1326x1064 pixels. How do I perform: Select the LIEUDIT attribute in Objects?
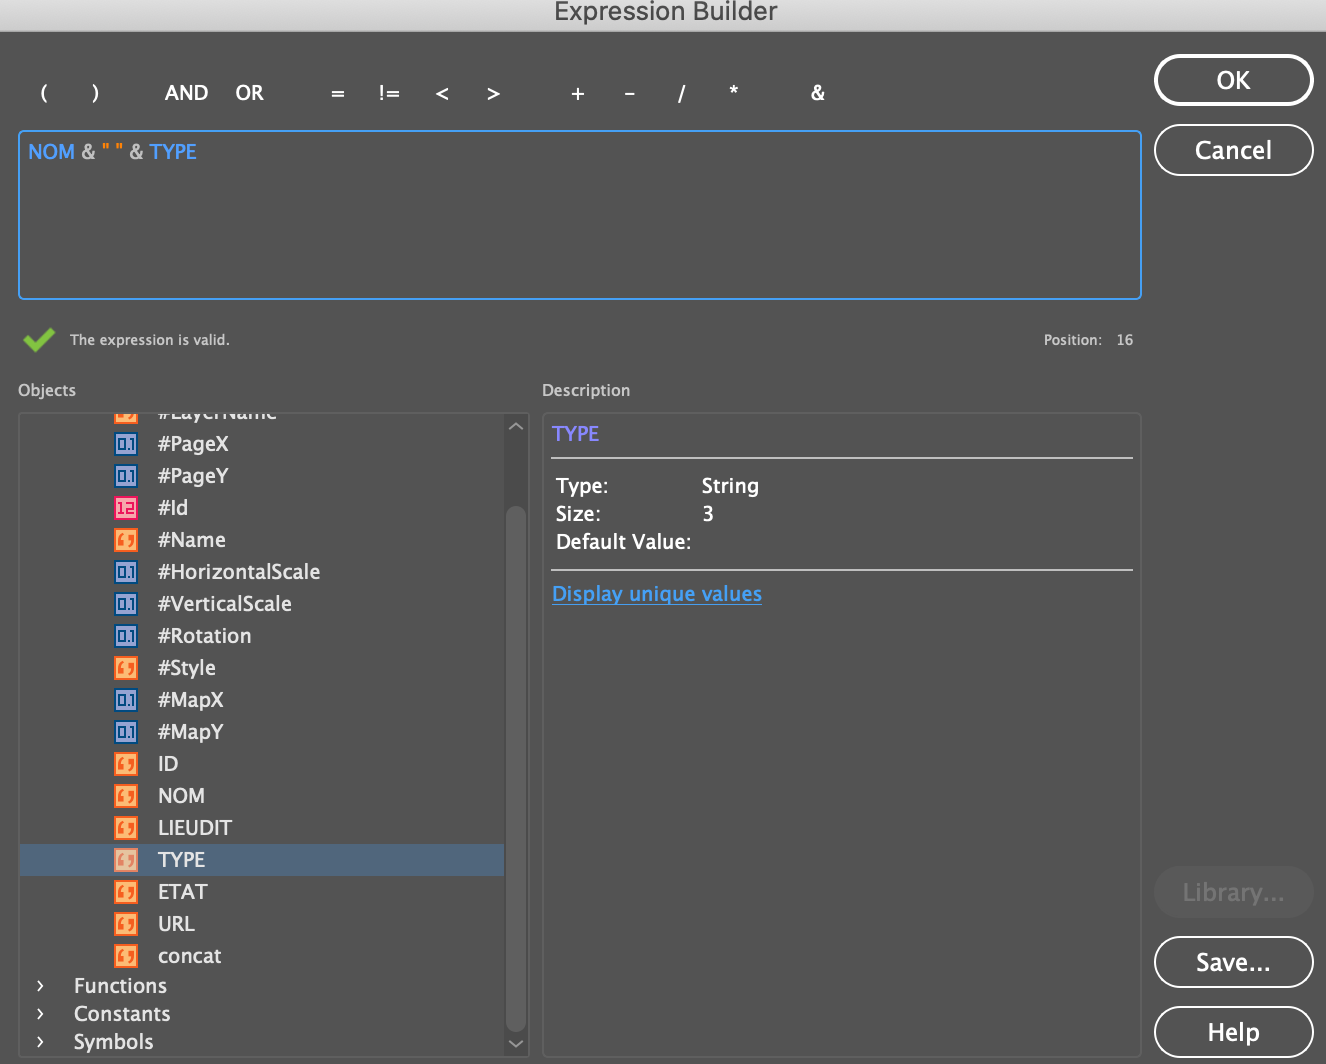coord(195,828)
